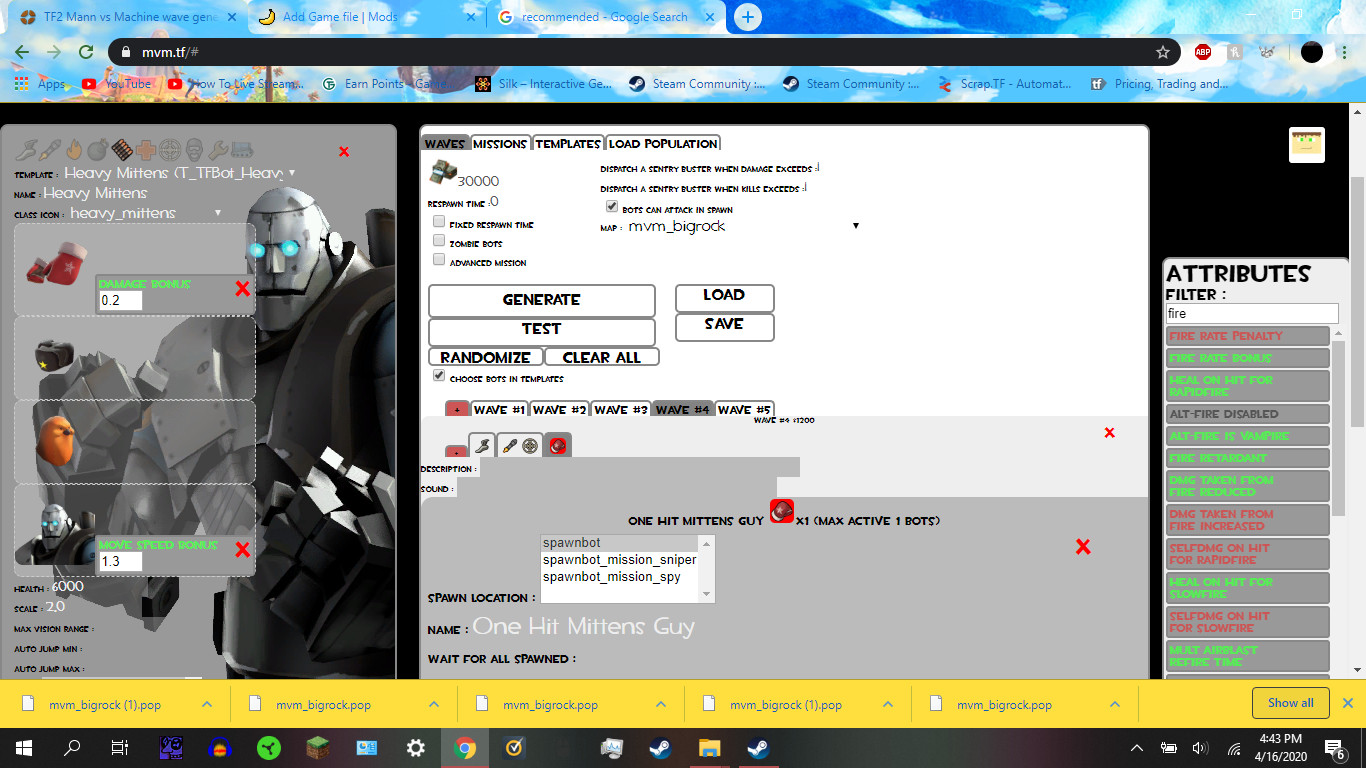The height and width of the screenshot is (768, 1366).
Task: Open the Template dropdown for Heavy Mittens
Action: coord(180,173)
